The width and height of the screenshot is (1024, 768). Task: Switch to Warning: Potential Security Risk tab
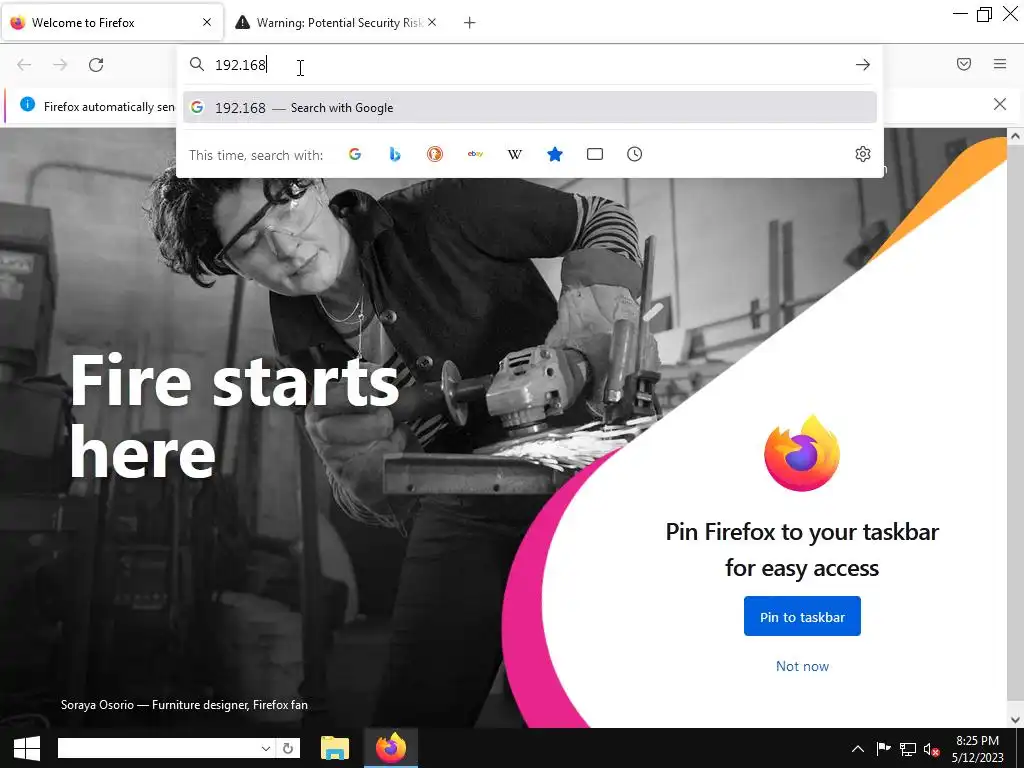tap(335, 23)
